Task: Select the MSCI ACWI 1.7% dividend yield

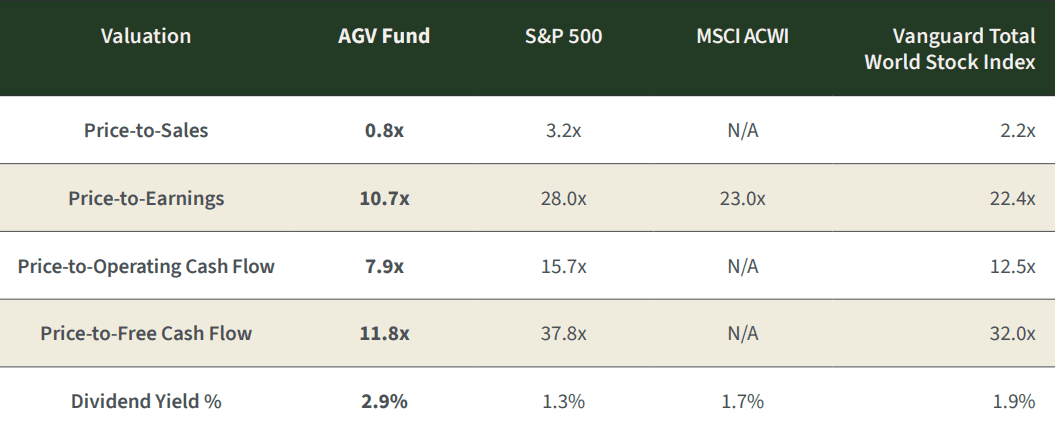Action: pos(742,402)
